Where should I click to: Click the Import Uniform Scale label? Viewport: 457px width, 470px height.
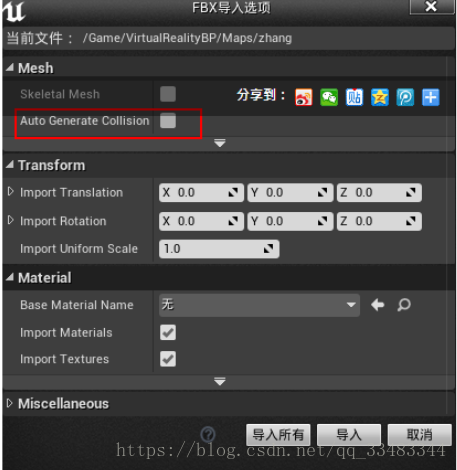(79, 249)
